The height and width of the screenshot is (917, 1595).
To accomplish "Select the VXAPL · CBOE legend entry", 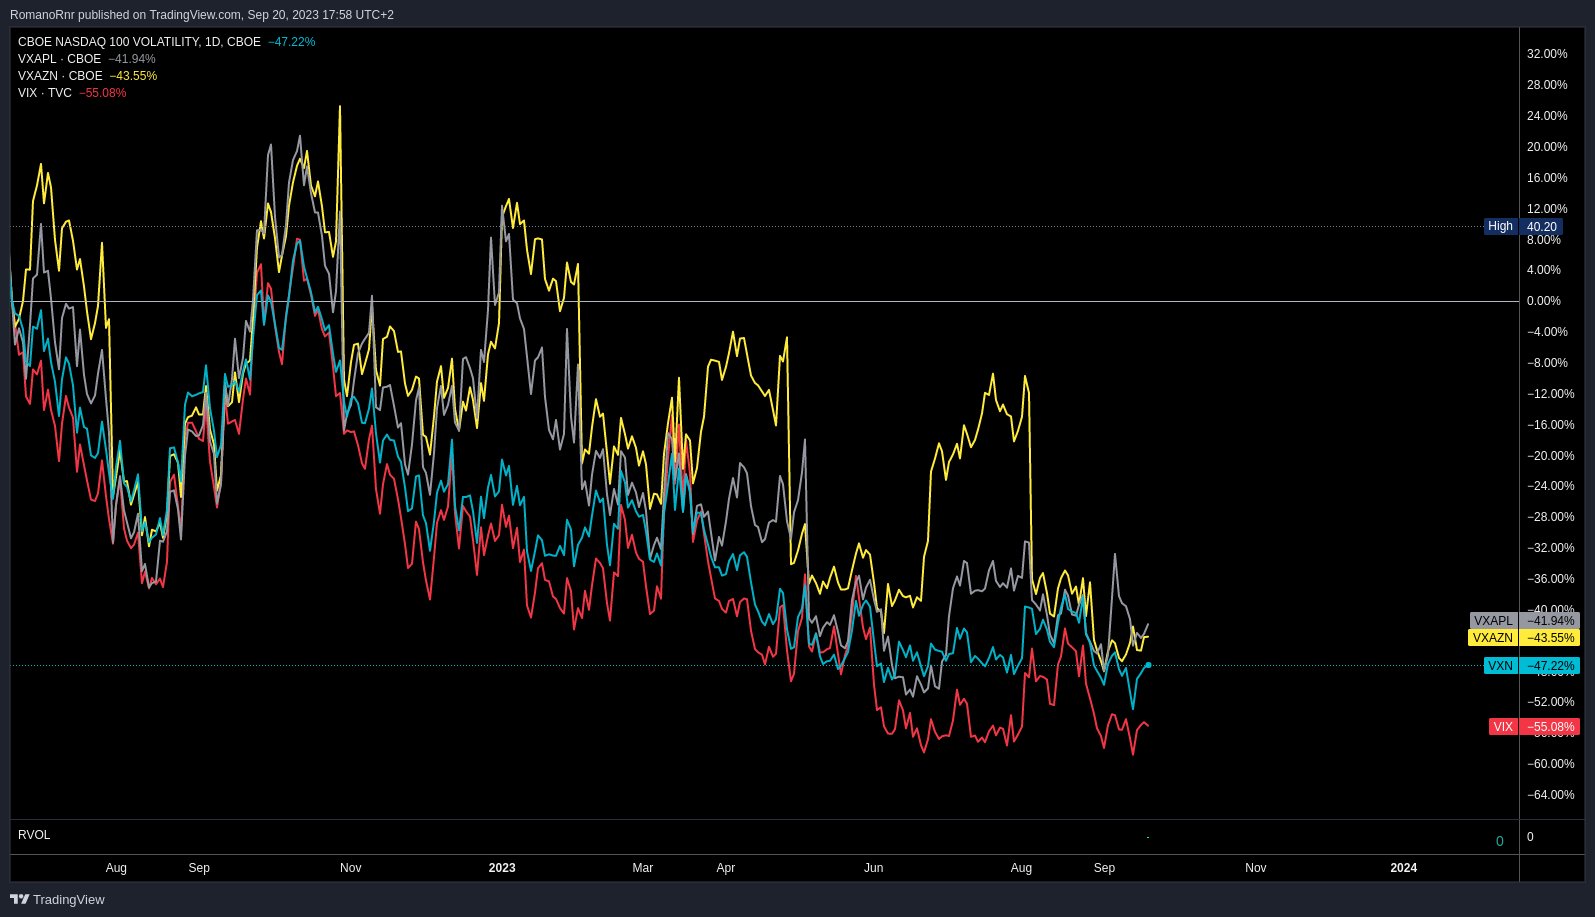I will pos(60,59).
